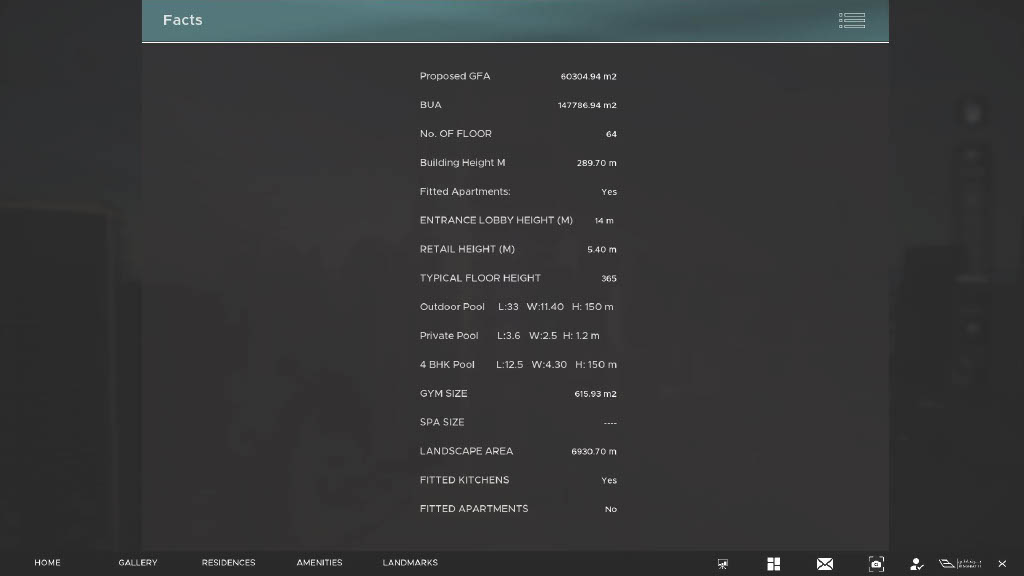Close the app using the X icon
Screen dimensions: 1024x576
1002,564
